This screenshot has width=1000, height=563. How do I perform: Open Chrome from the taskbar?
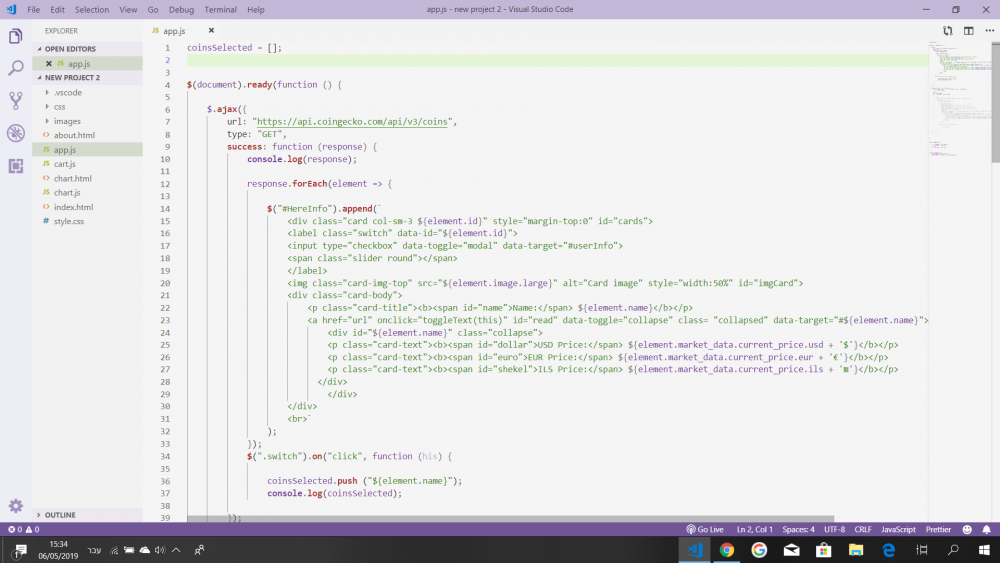(726, 550)
